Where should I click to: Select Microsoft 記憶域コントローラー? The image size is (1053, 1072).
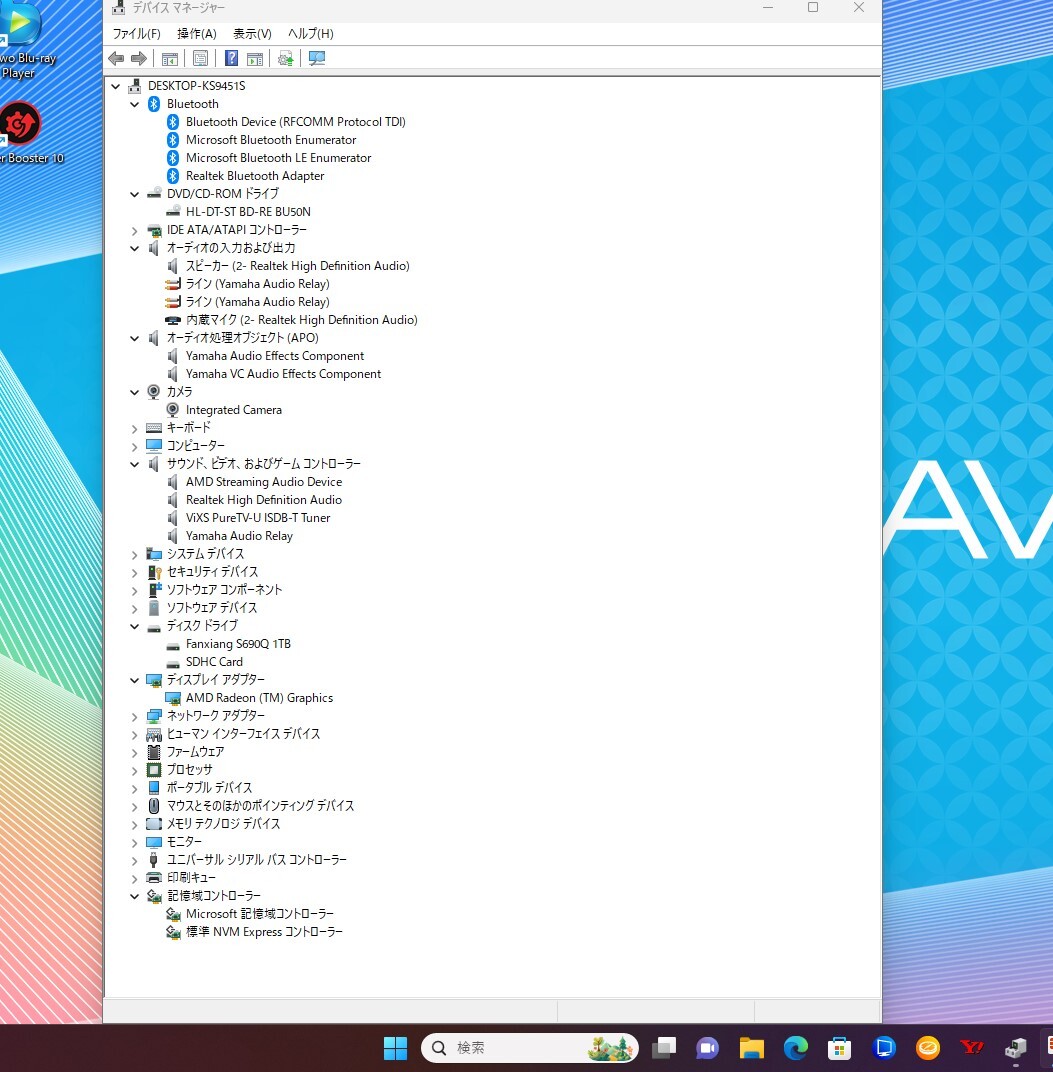tap(260, 914)
